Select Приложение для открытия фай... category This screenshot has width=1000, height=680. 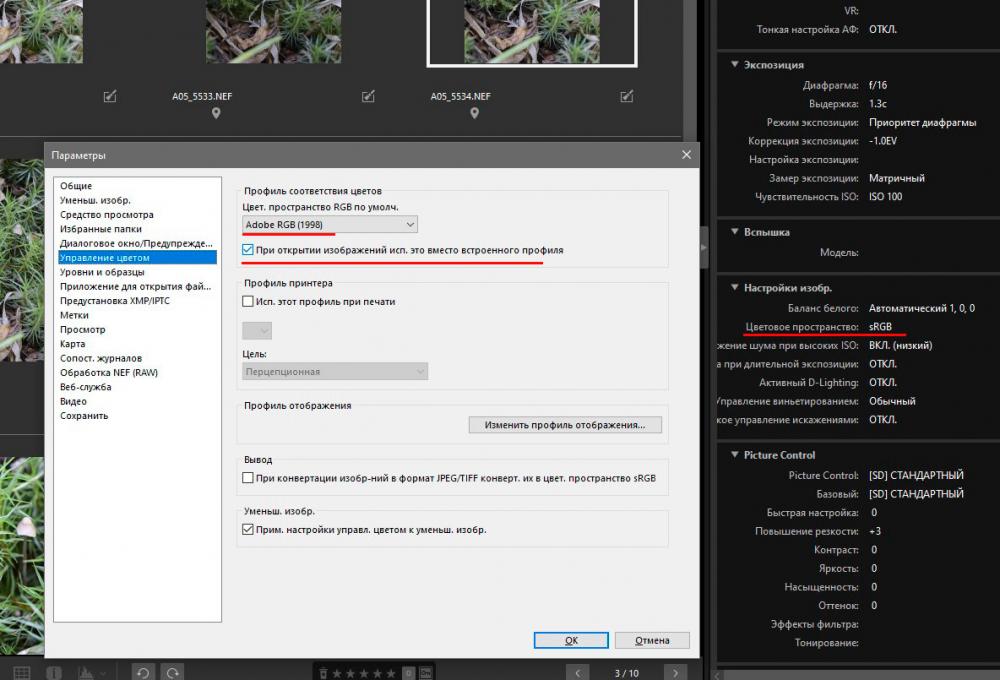[x=137, y=286]
